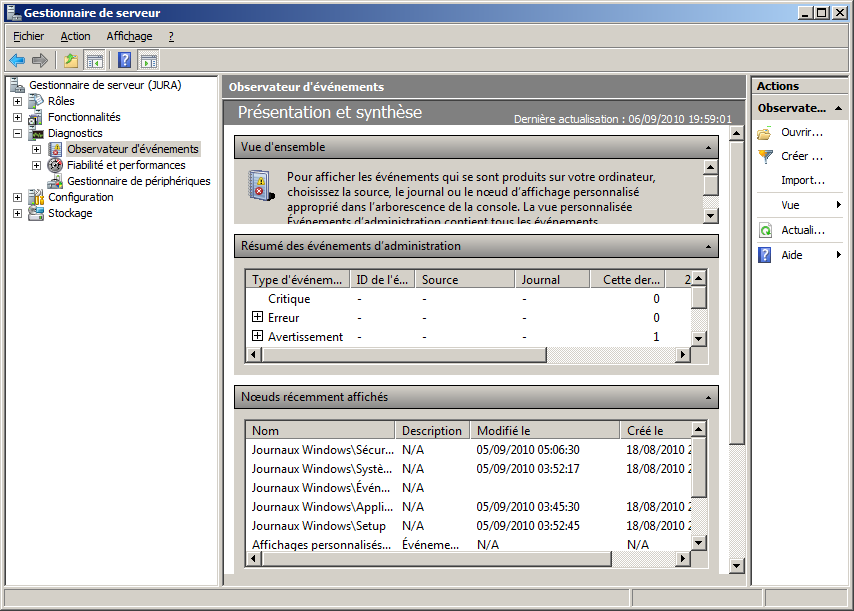Click the Import action link
Screen dimensions: 854x611
pos(802,180)
